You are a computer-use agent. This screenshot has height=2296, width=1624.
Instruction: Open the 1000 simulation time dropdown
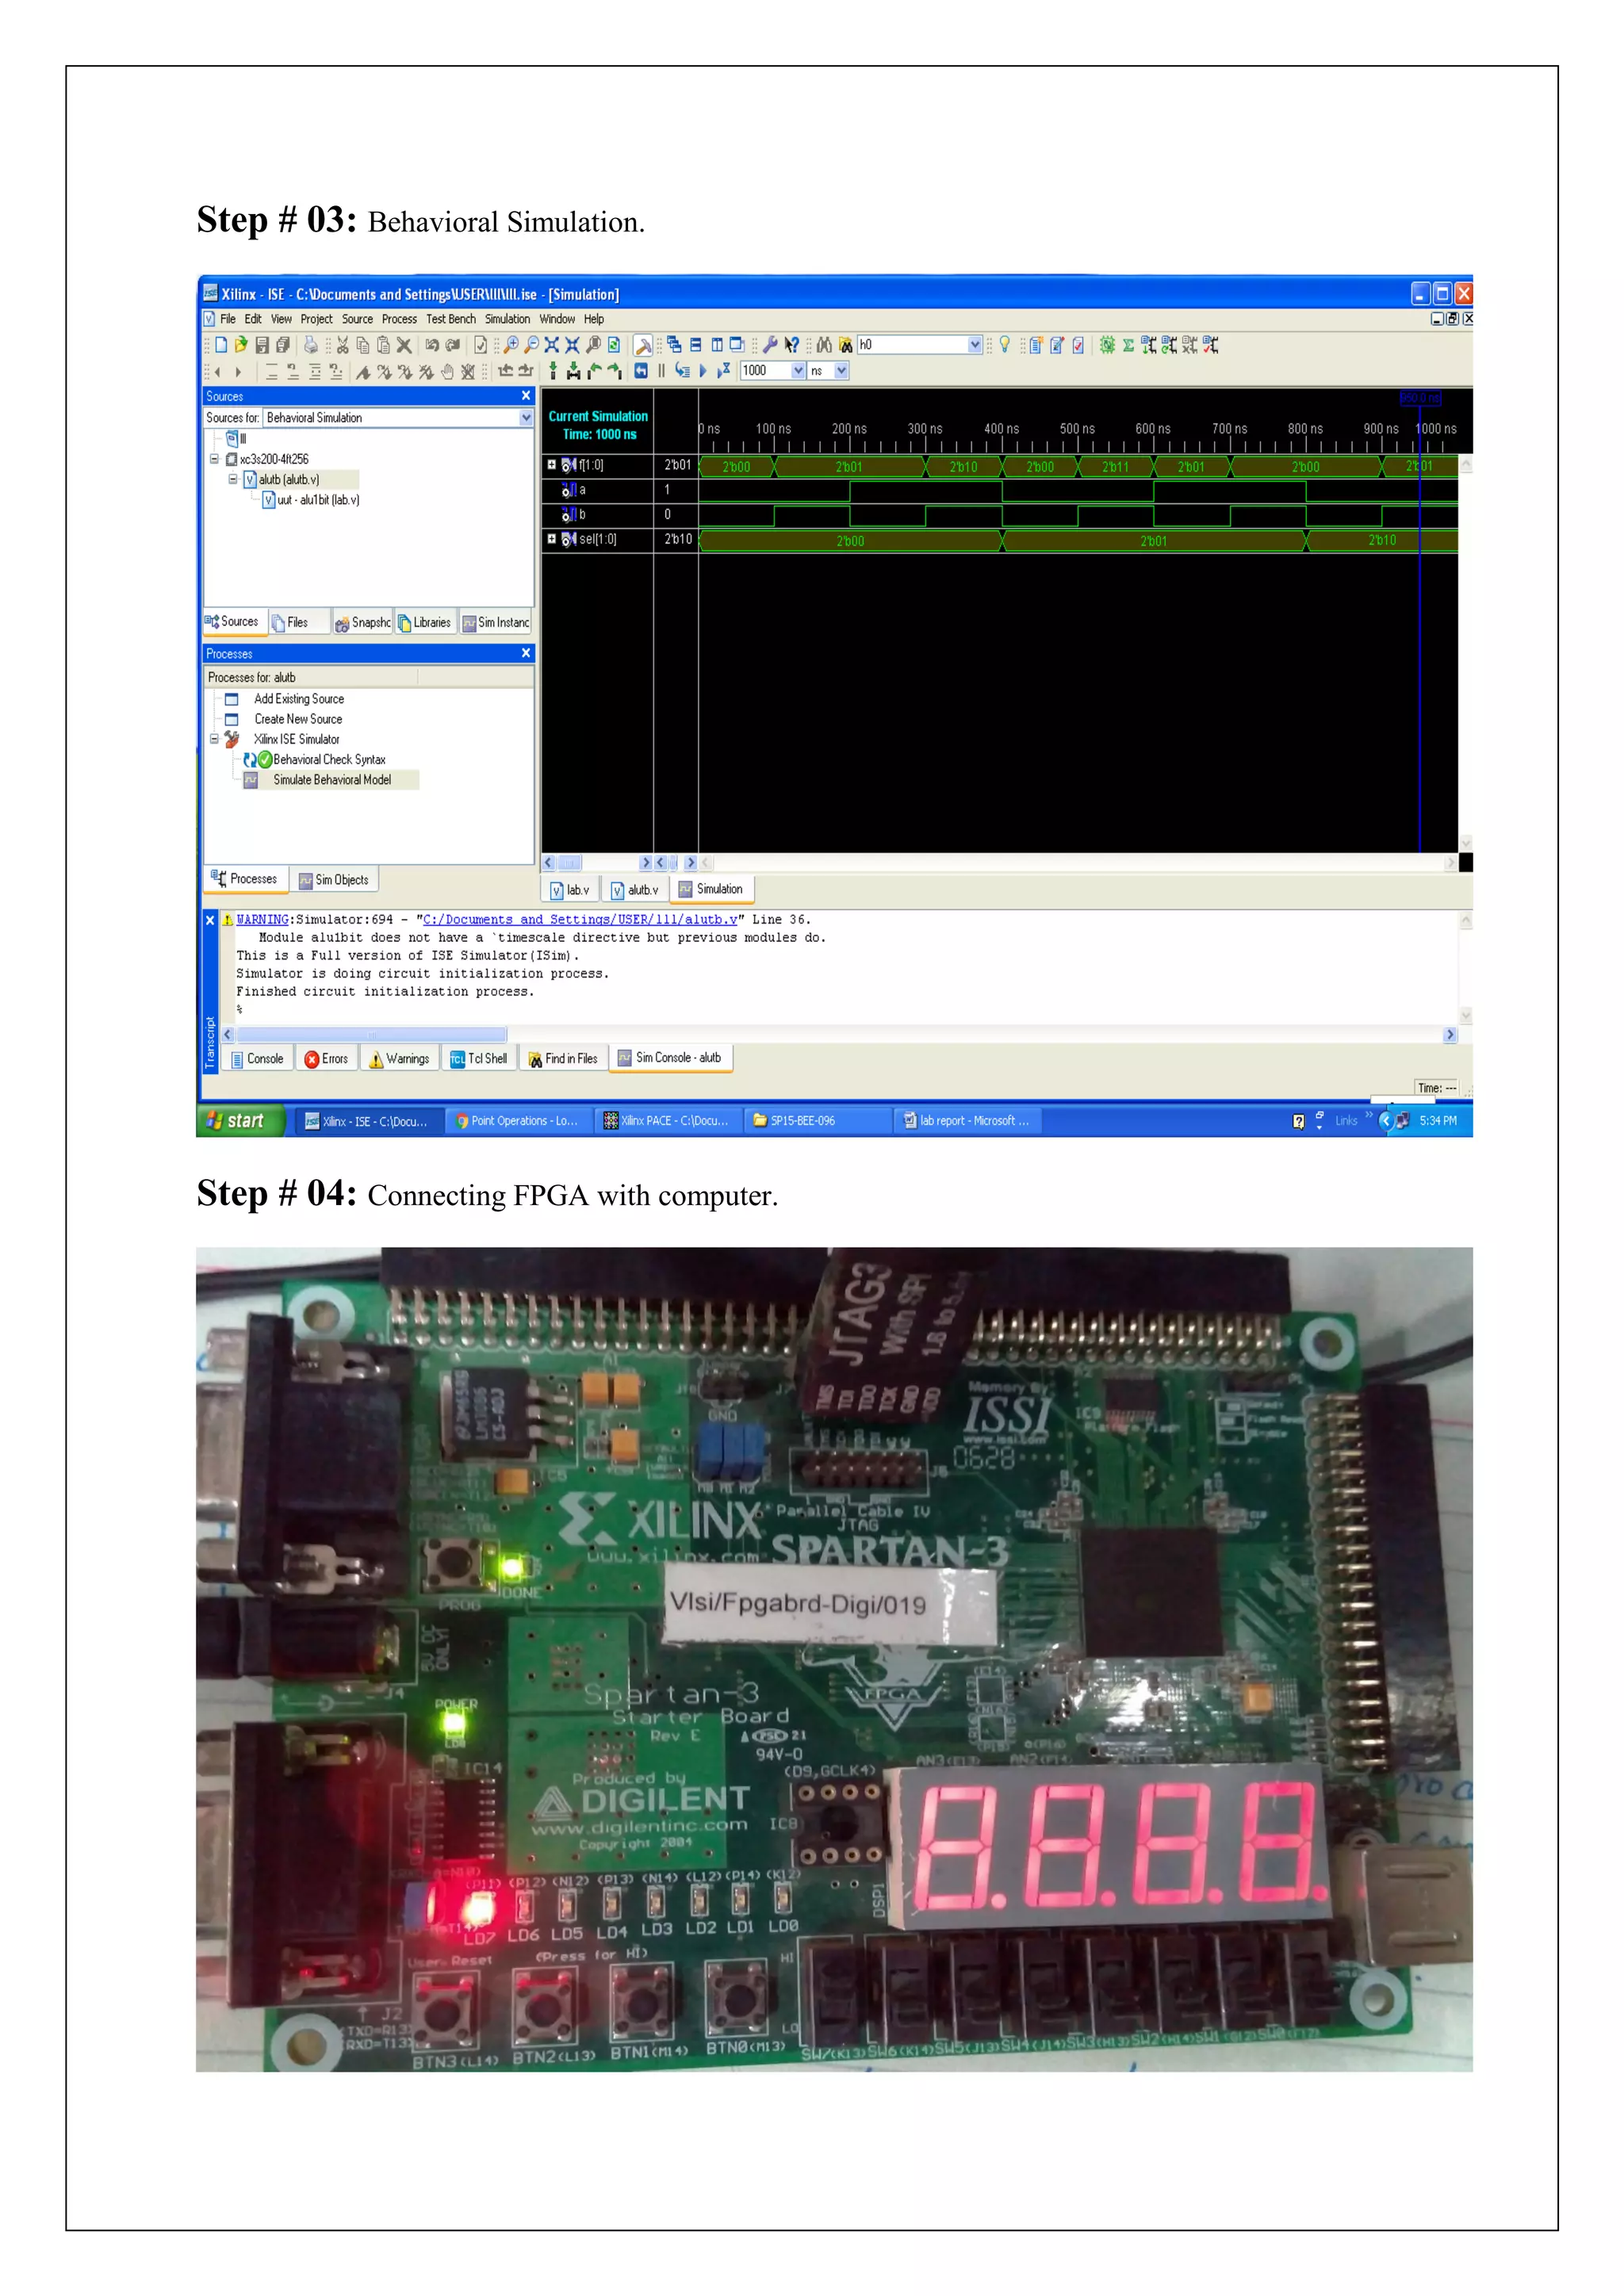pos(798,371)
